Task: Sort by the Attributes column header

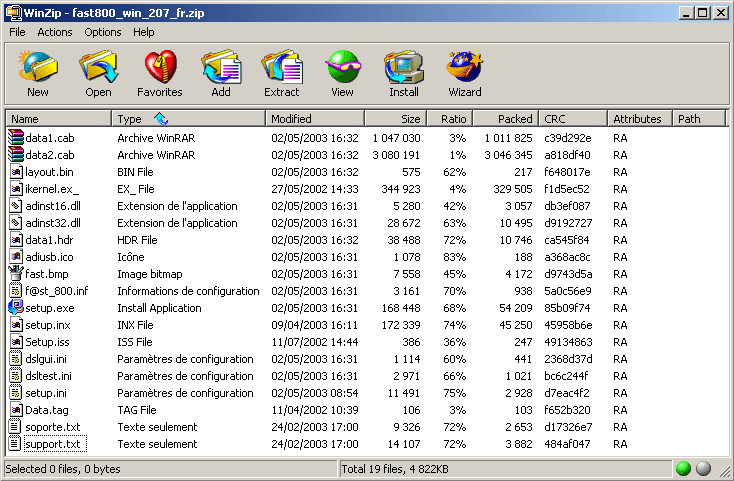Action: coord(640,119)
